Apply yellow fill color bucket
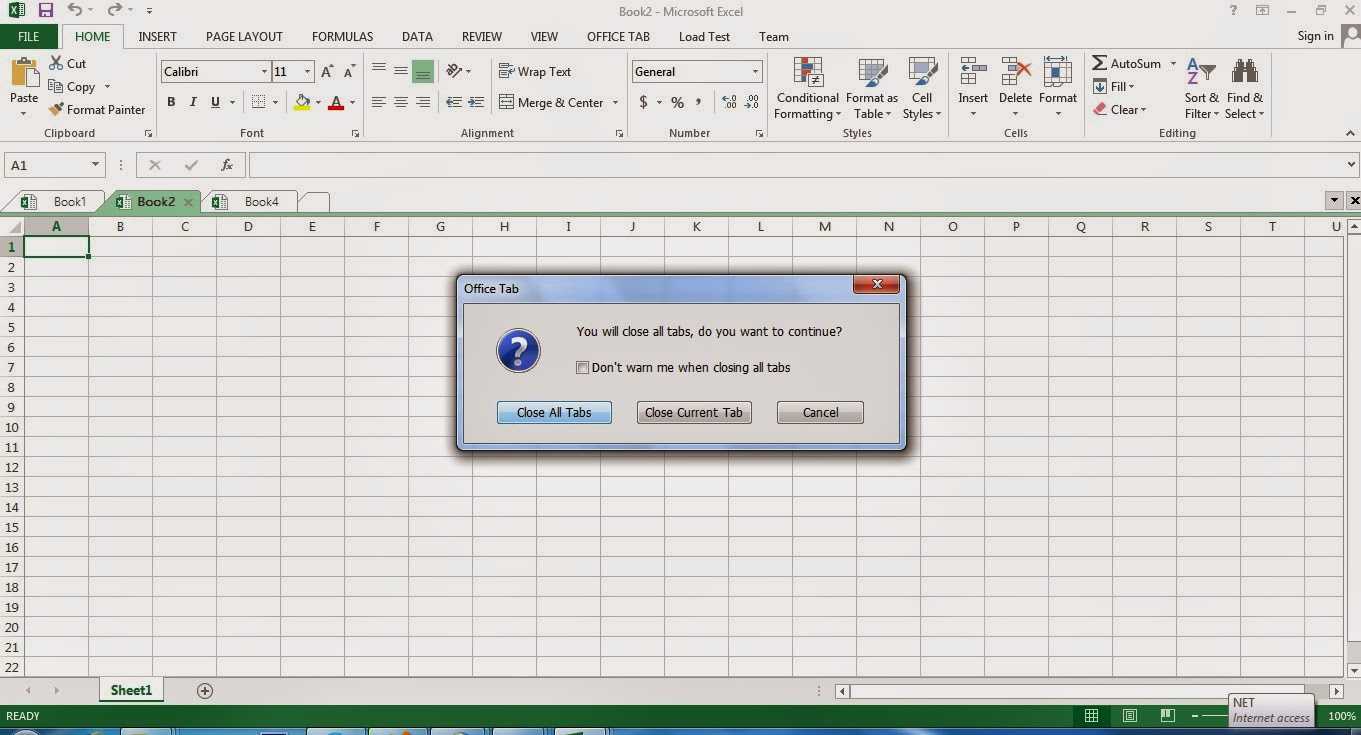The image size is (1361, 735). pyautogui.click(x=302, y=102)
